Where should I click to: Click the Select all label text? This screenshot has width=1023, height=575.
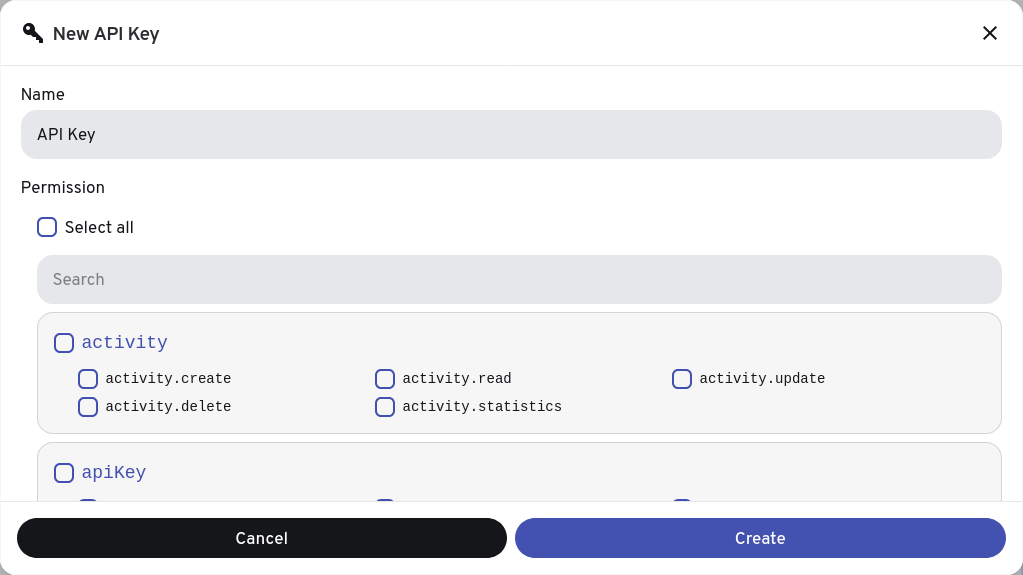99,228
